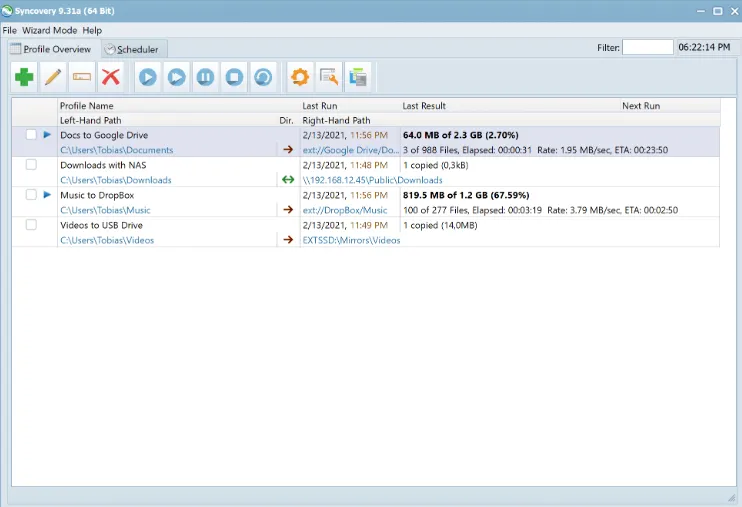
Task: Select profile name Downloads with NAS
Action: [x=103, y=165]
